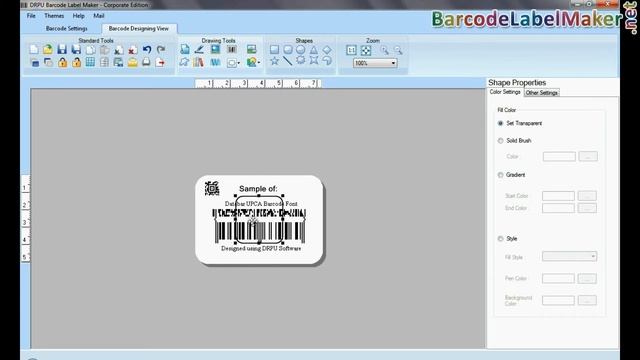
Task: Click the browse button next to Color
Action: tap(588, 156)
